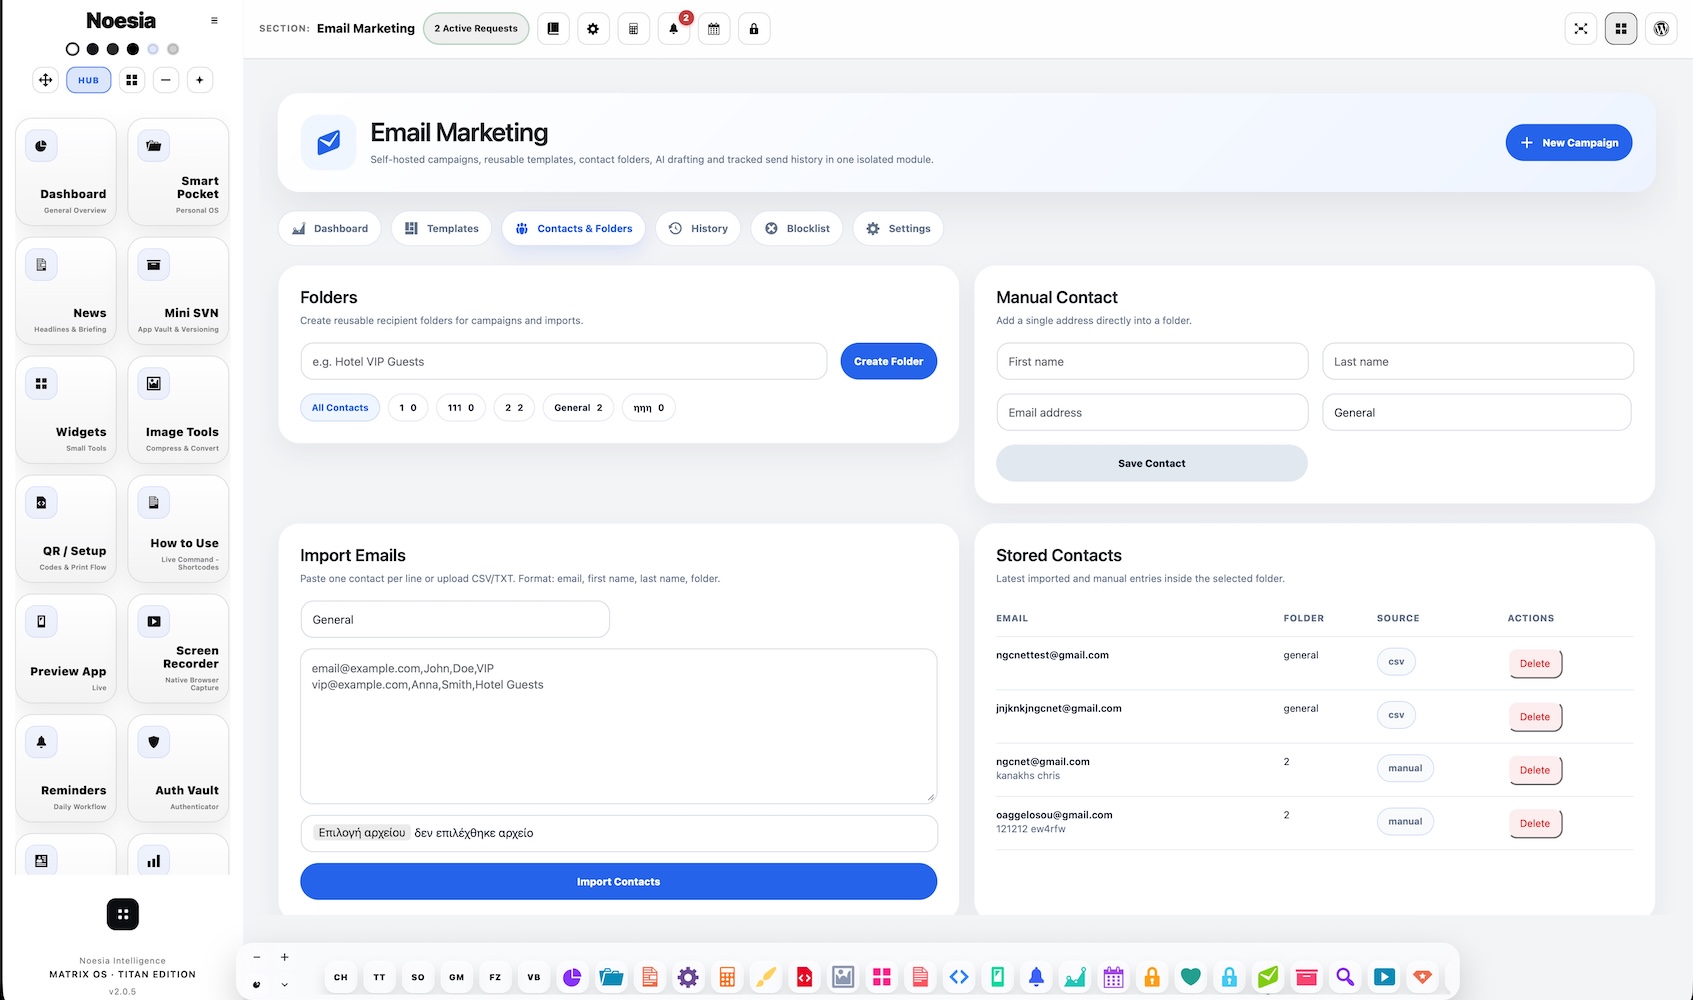Click the purple pie chart dock icon
This screenshot has height=1000, width=1693.
point(572,977)
